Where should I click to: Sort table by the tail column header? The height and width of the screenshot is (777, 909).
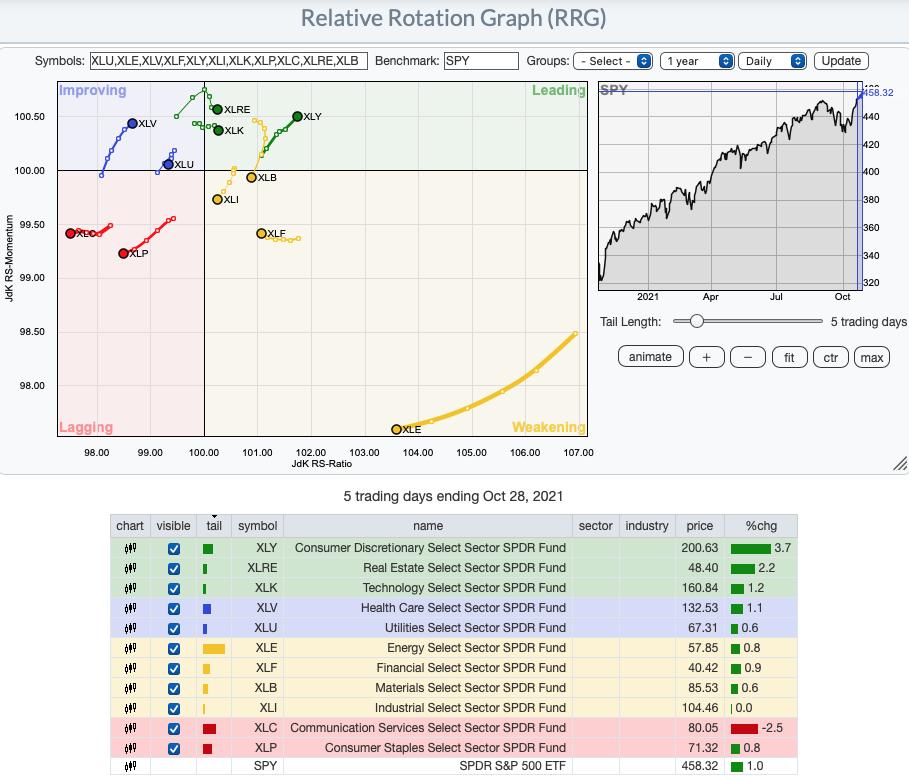point(214,526)
